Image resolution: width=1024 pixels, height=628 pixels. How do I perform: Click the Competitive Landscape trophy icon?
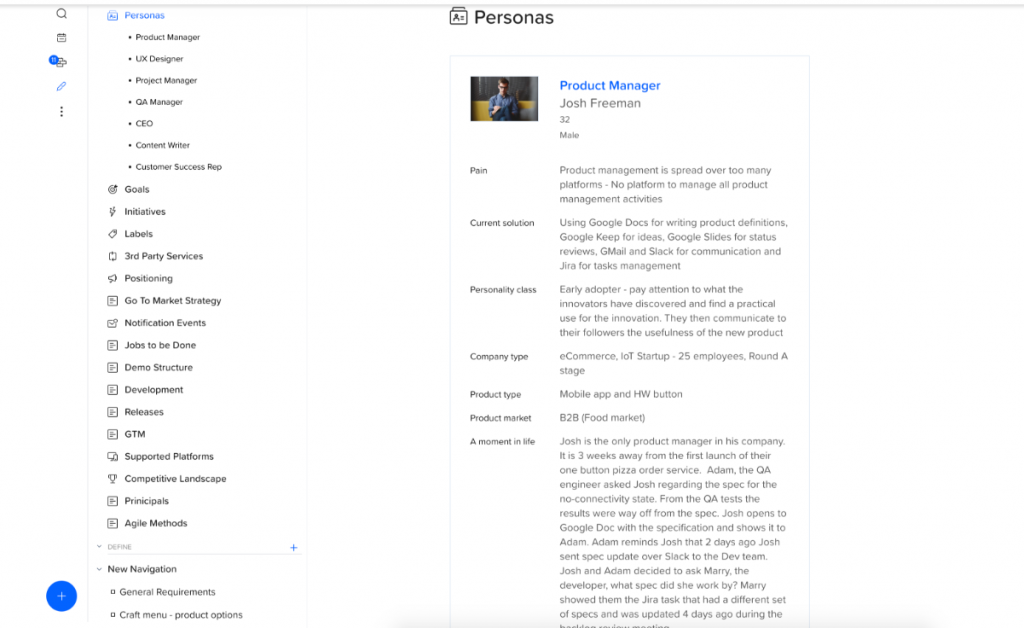(113, 478)
